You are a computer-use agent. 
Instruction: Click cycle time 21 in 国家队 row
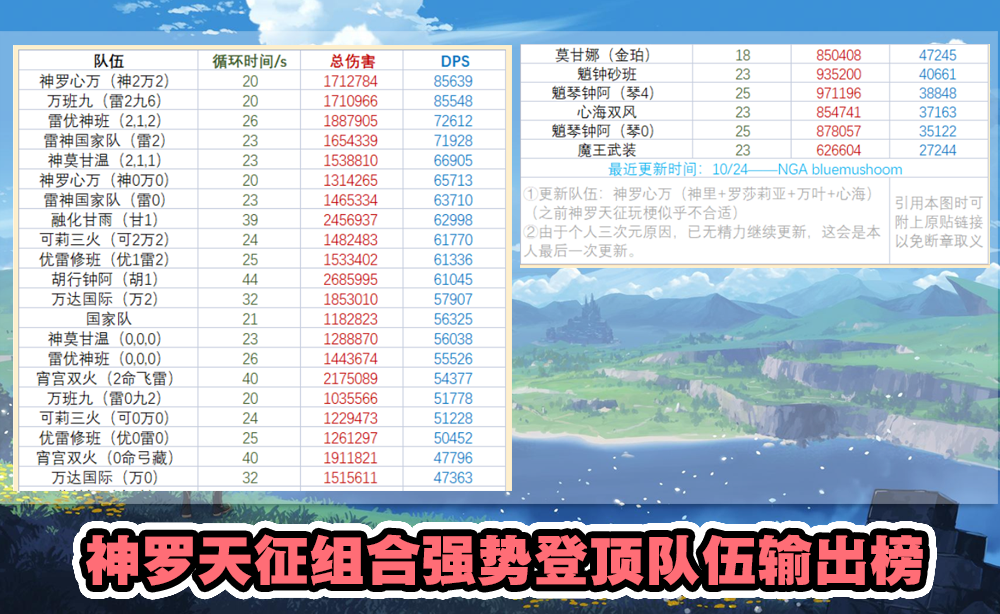click(250, 319)
